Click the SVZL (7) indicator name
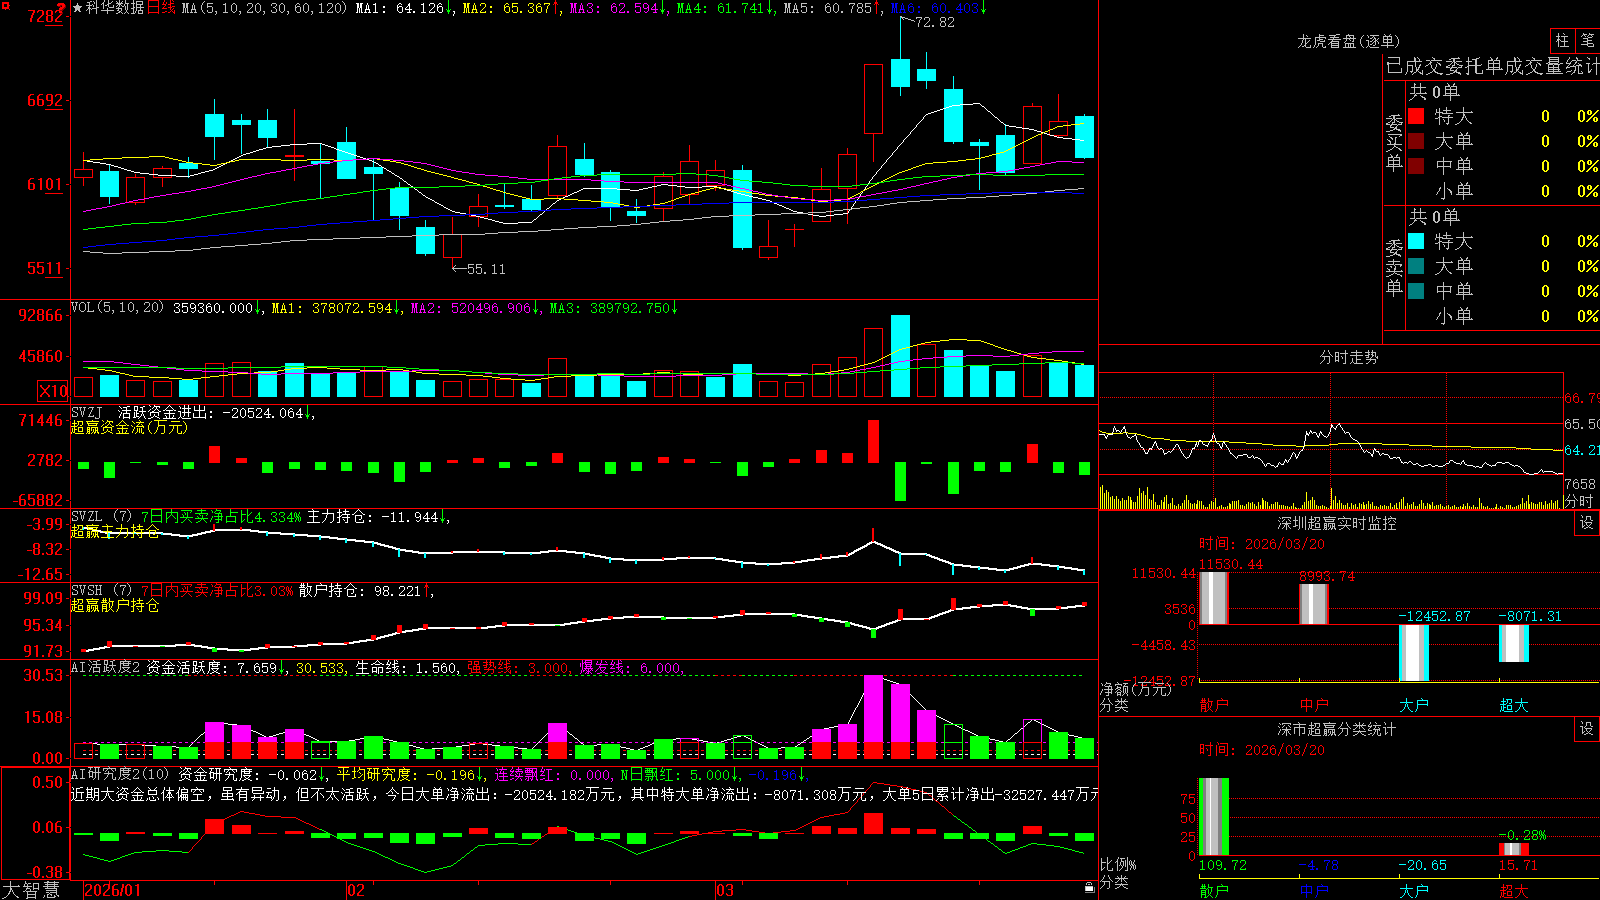The height and width of the screenshot is (900, 1600). pos(101,516)
